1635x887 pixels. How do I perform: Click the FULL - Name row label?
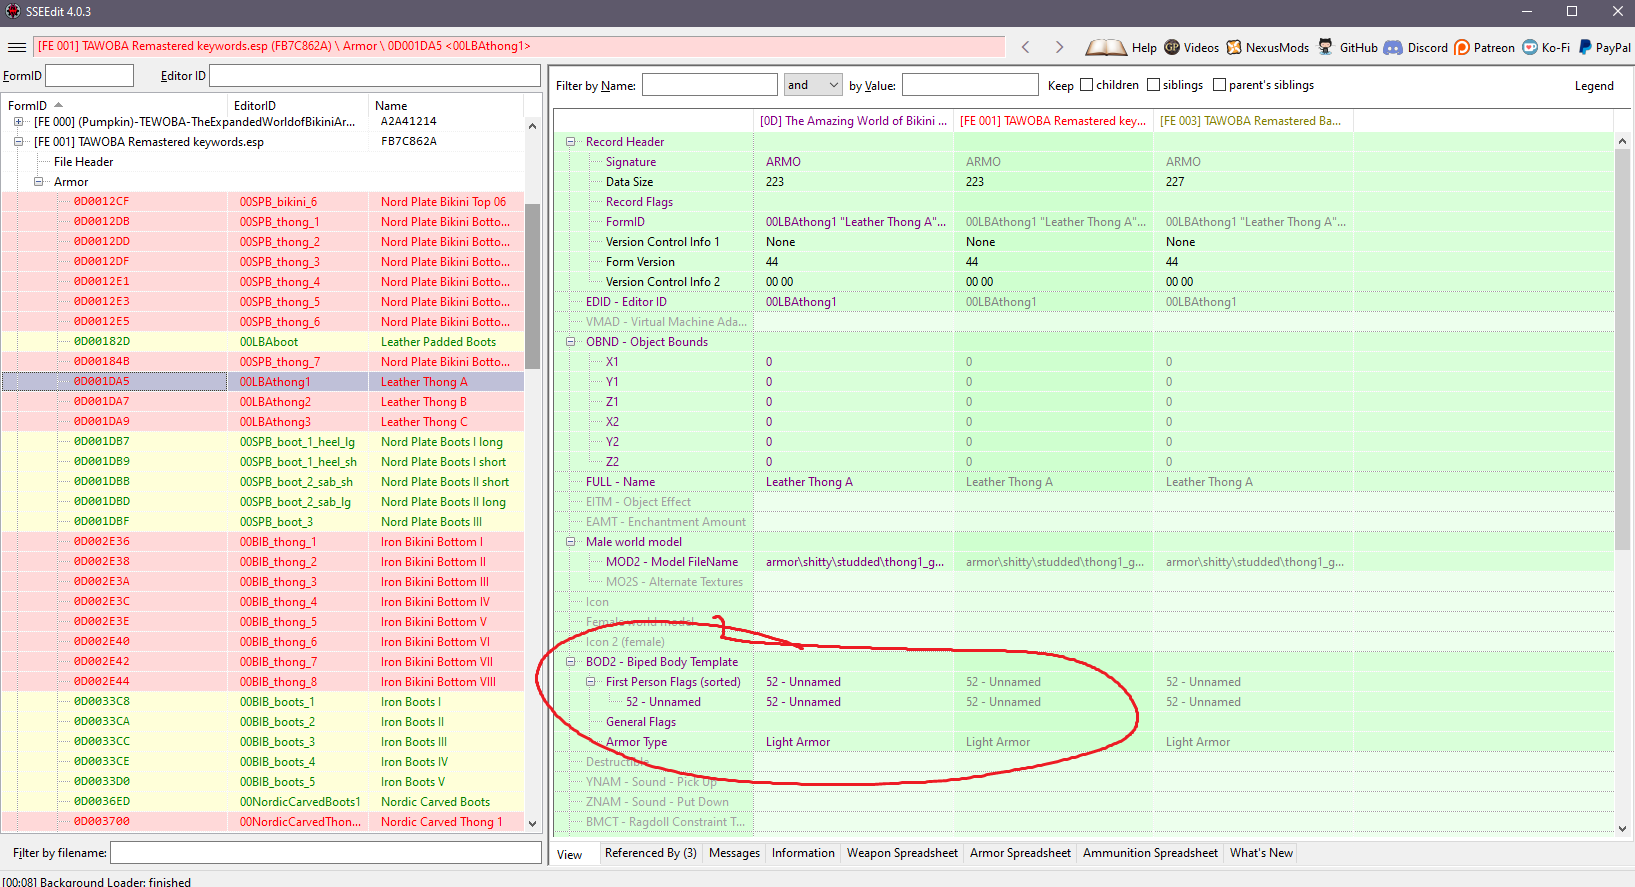coord(620,482)
